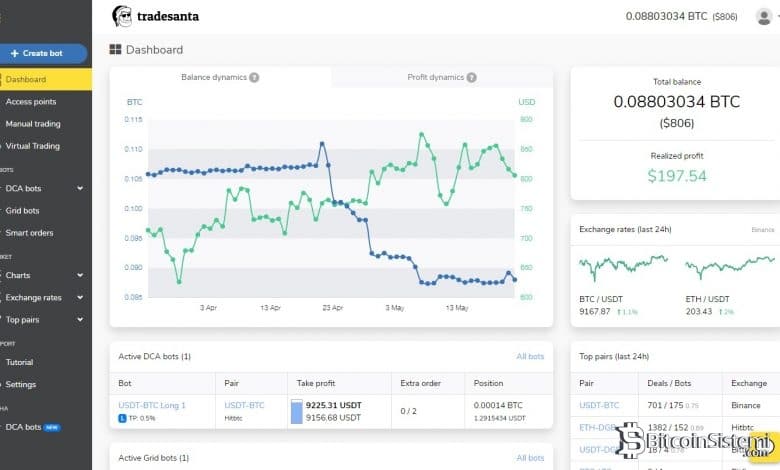
Task: Switch to the Profit dynamics tab
Action: coord(441,77)
